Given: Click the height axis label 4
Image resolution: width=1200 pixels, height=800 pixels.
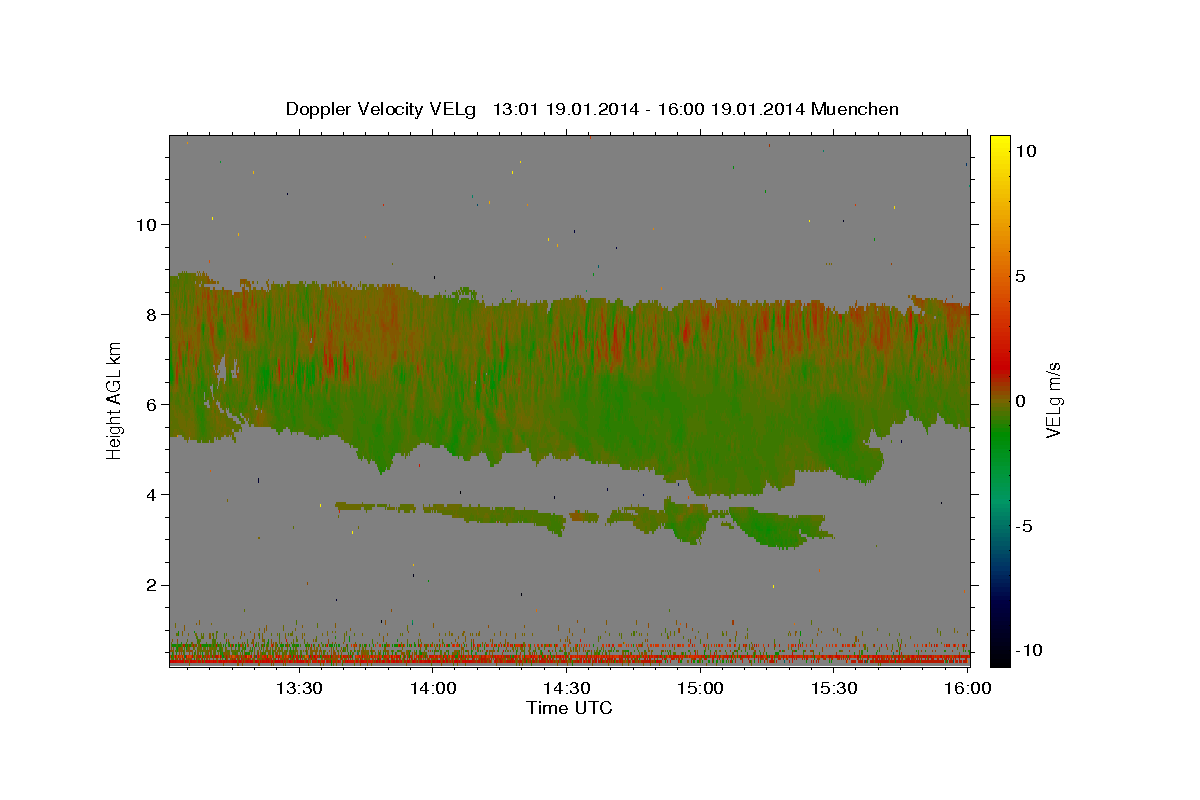Looking at the screenshot, I should pos(150,494).
